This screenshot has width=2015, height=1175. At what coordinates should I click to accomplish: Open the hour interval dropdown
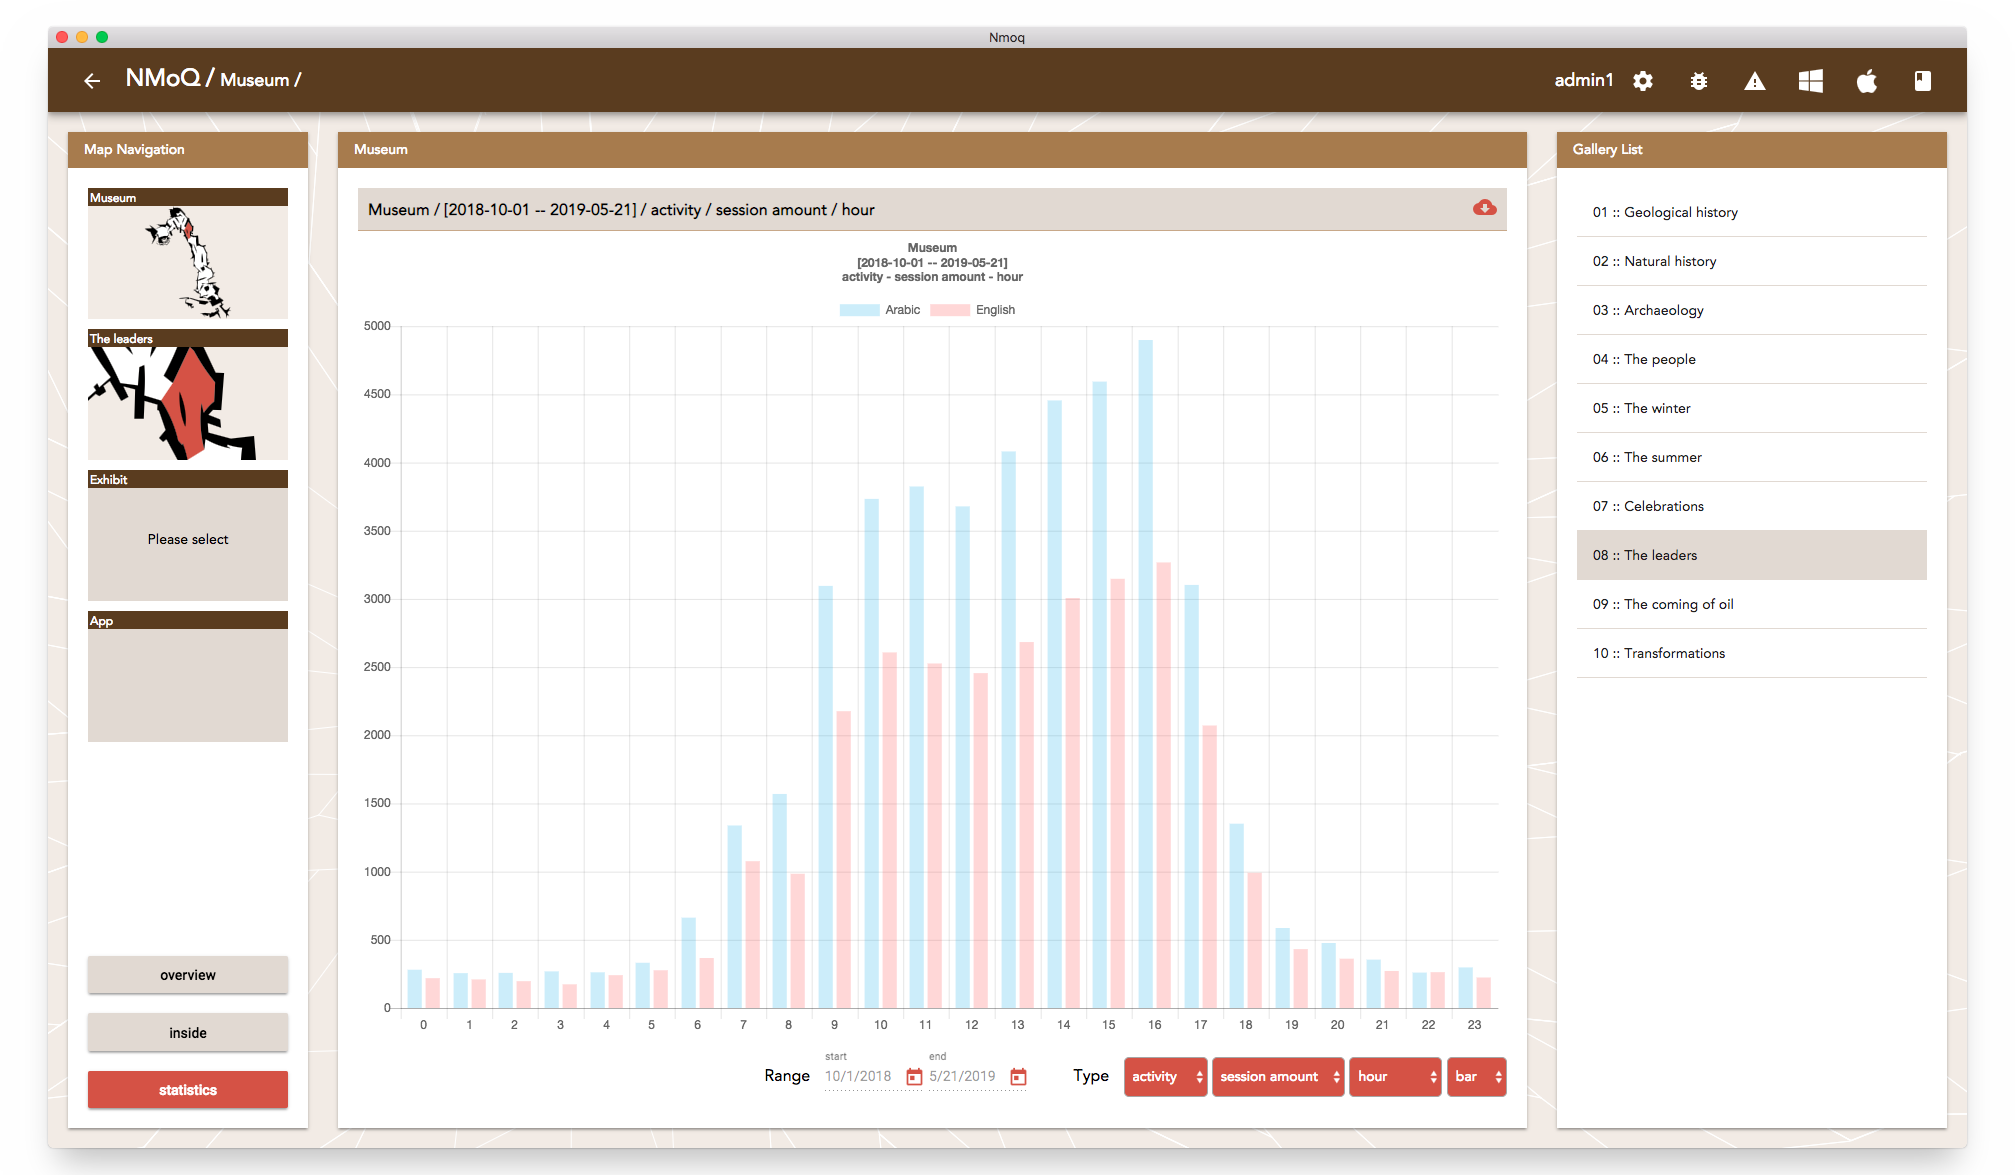(1395, 1077)
